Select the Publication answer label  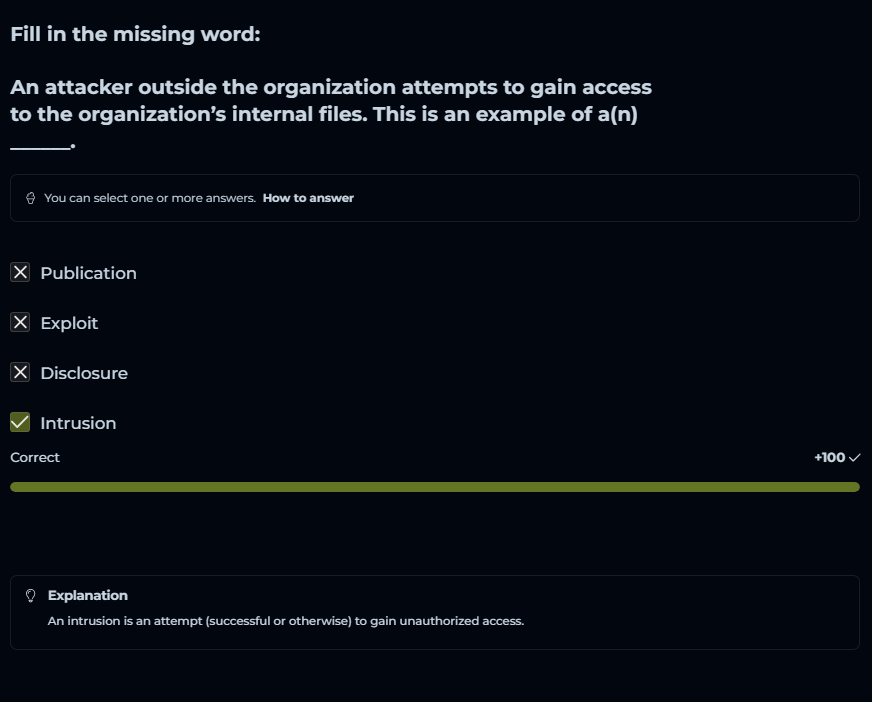point(88,273)
